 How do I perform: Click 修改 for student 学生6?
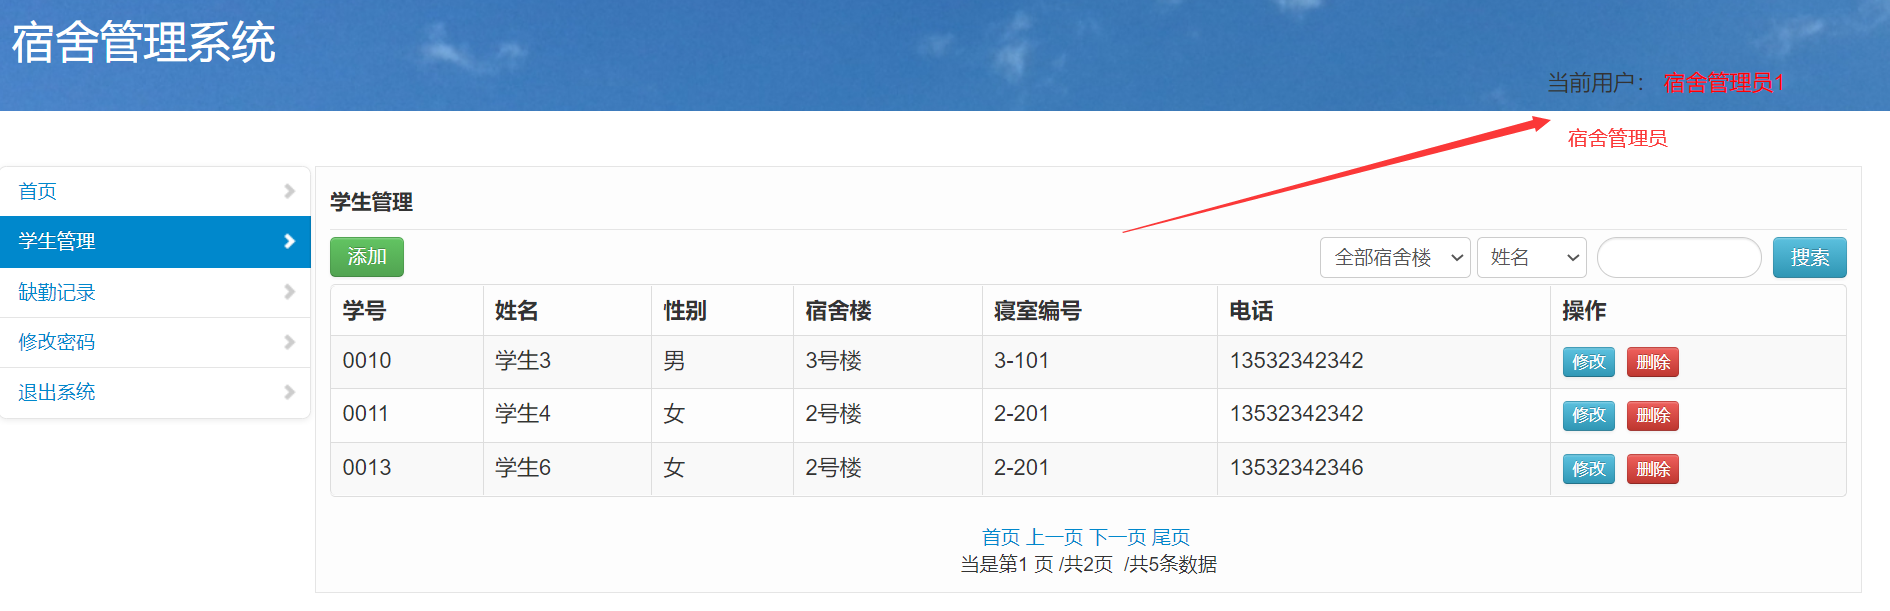click(1588, 469)
